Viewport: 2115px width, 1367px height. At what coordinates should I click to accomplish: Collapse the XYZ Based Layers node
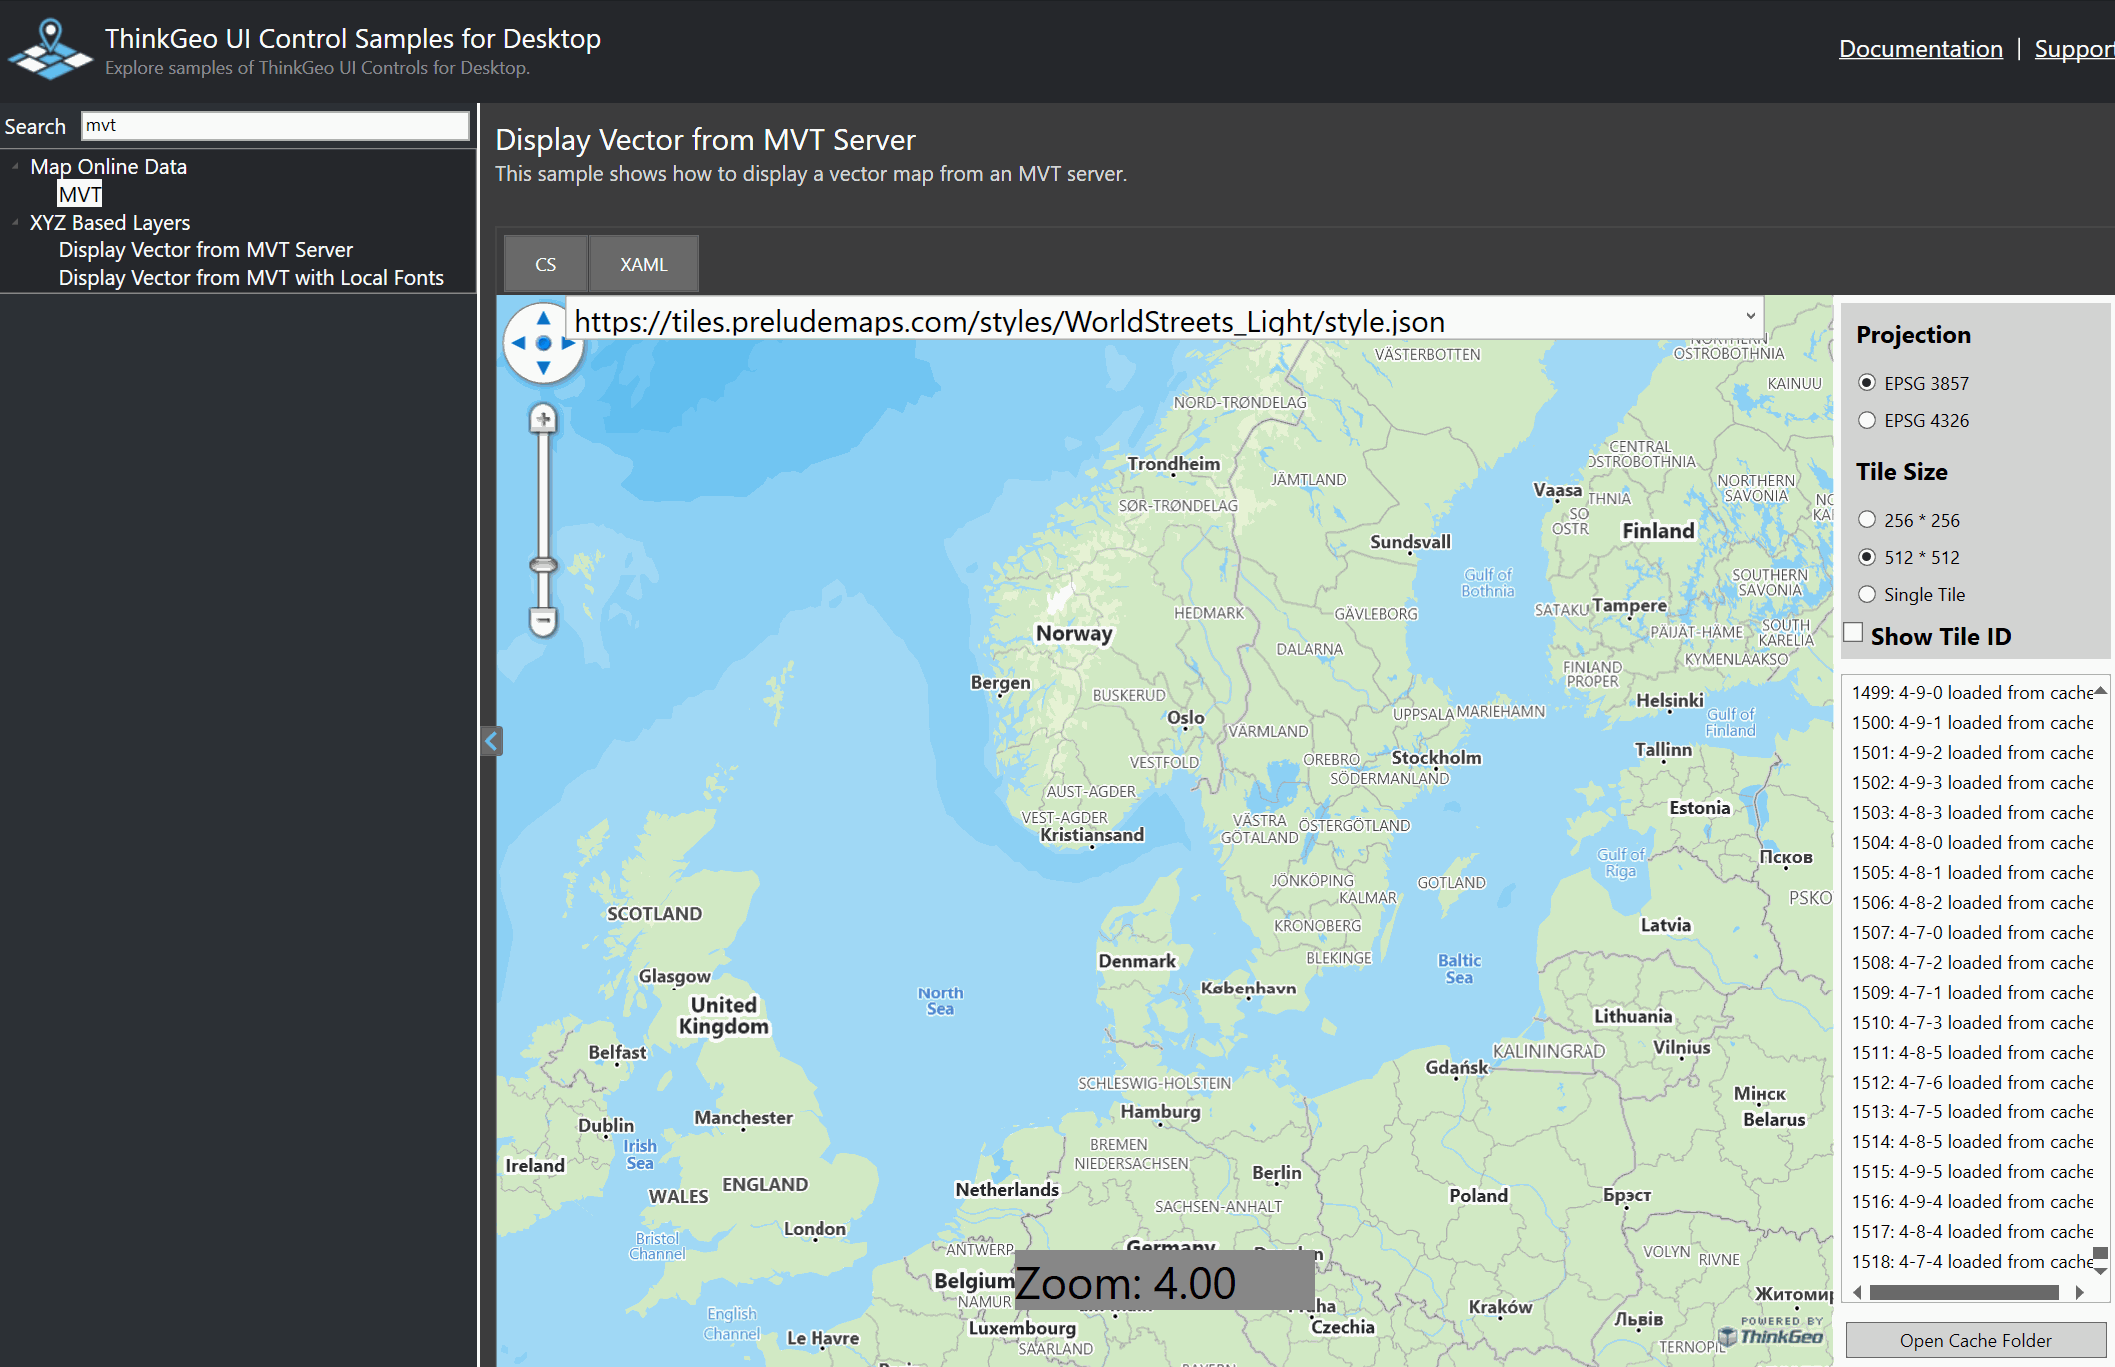pos(15,223)
